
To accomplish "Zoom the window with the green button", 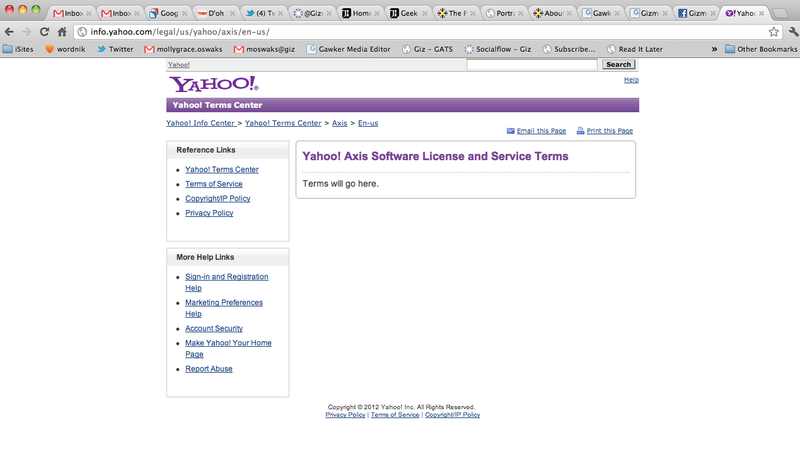I will (x=36, y=9).
